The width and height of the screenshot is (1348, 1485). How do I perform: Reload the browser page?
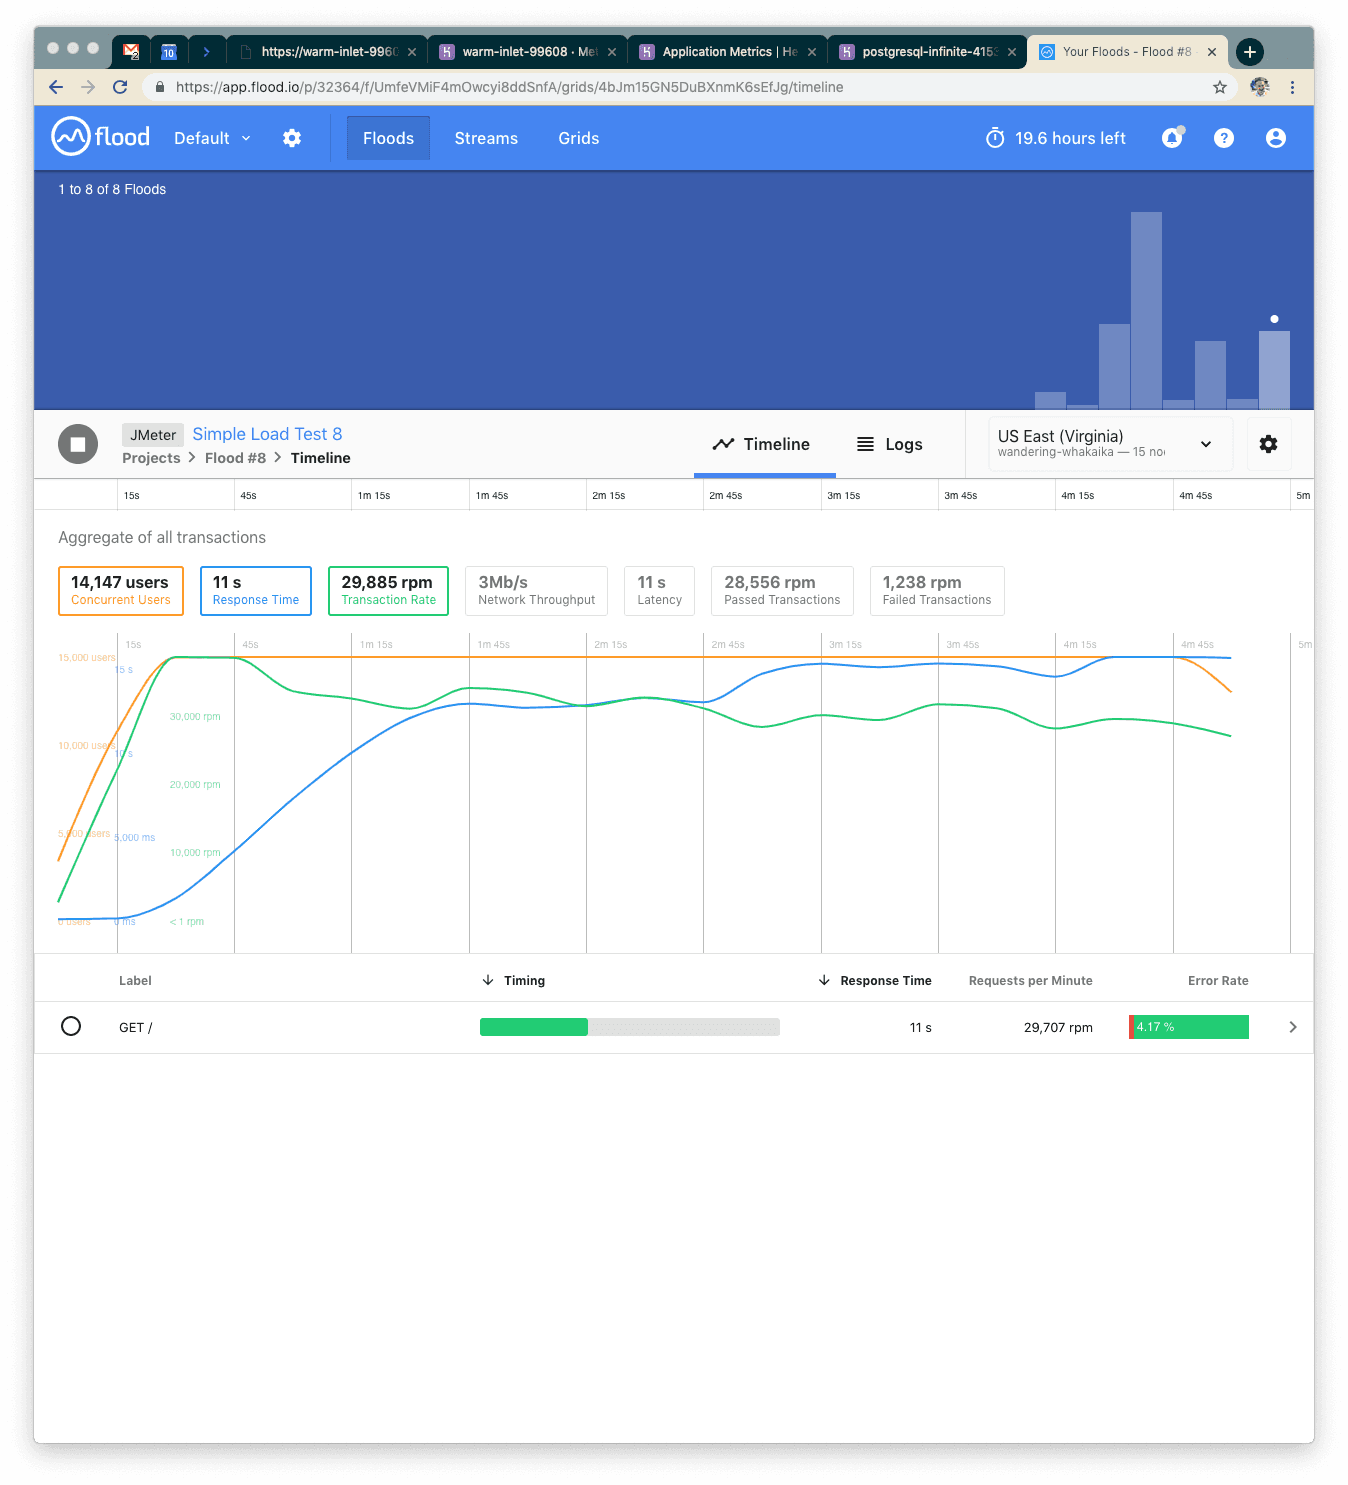pyautogui.click(x=120, y=87)
